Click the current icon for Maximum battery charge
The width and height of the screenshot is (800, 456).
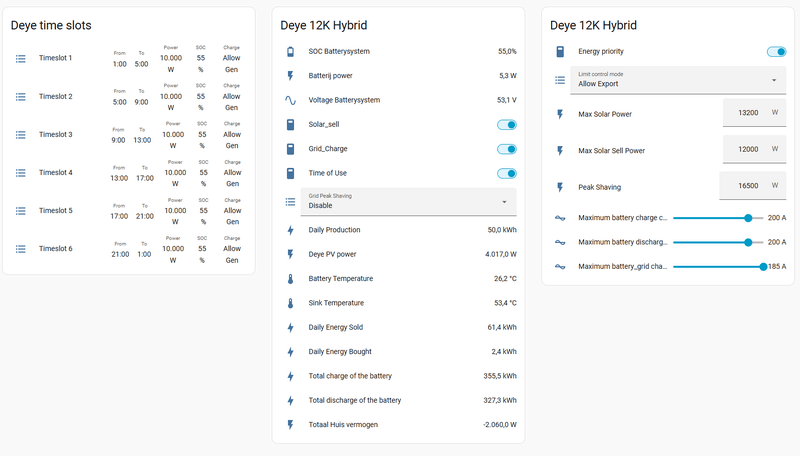[560, 218]
